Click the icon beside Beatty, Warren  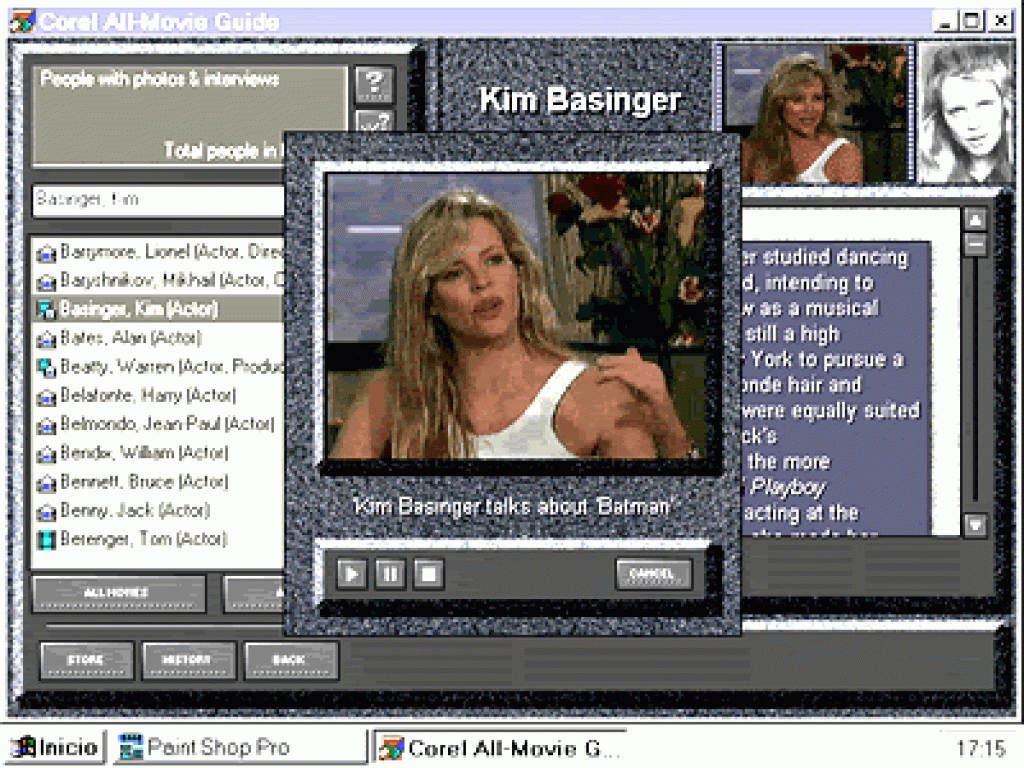pos(45,367)
